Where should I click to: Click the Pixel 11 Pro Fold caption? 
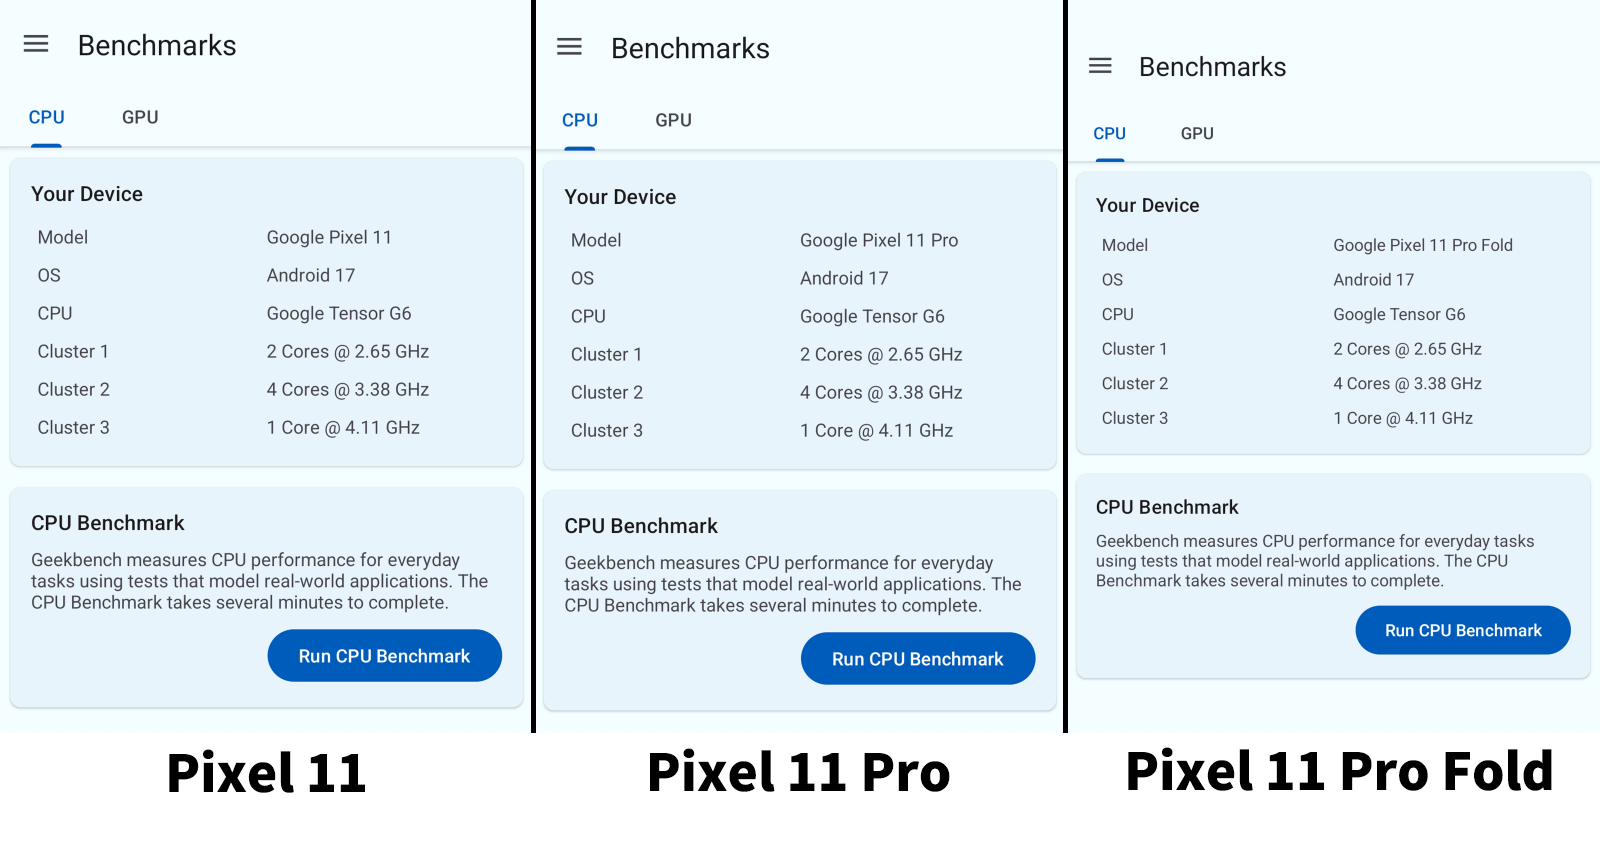point(1339,772)
